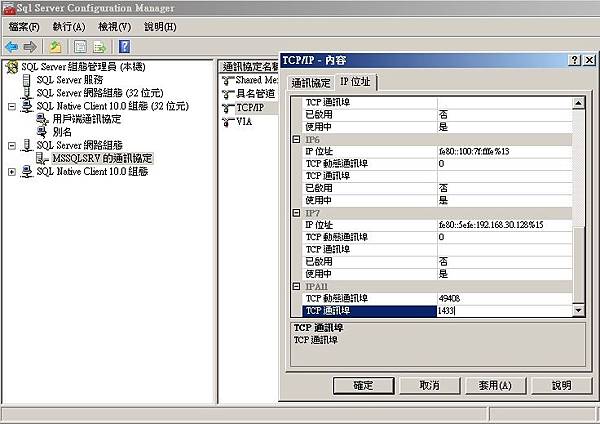This screenshot has height=424, width=600.
Task: Click the 通訊協定名稱 column header
Action: pos(249,67)
